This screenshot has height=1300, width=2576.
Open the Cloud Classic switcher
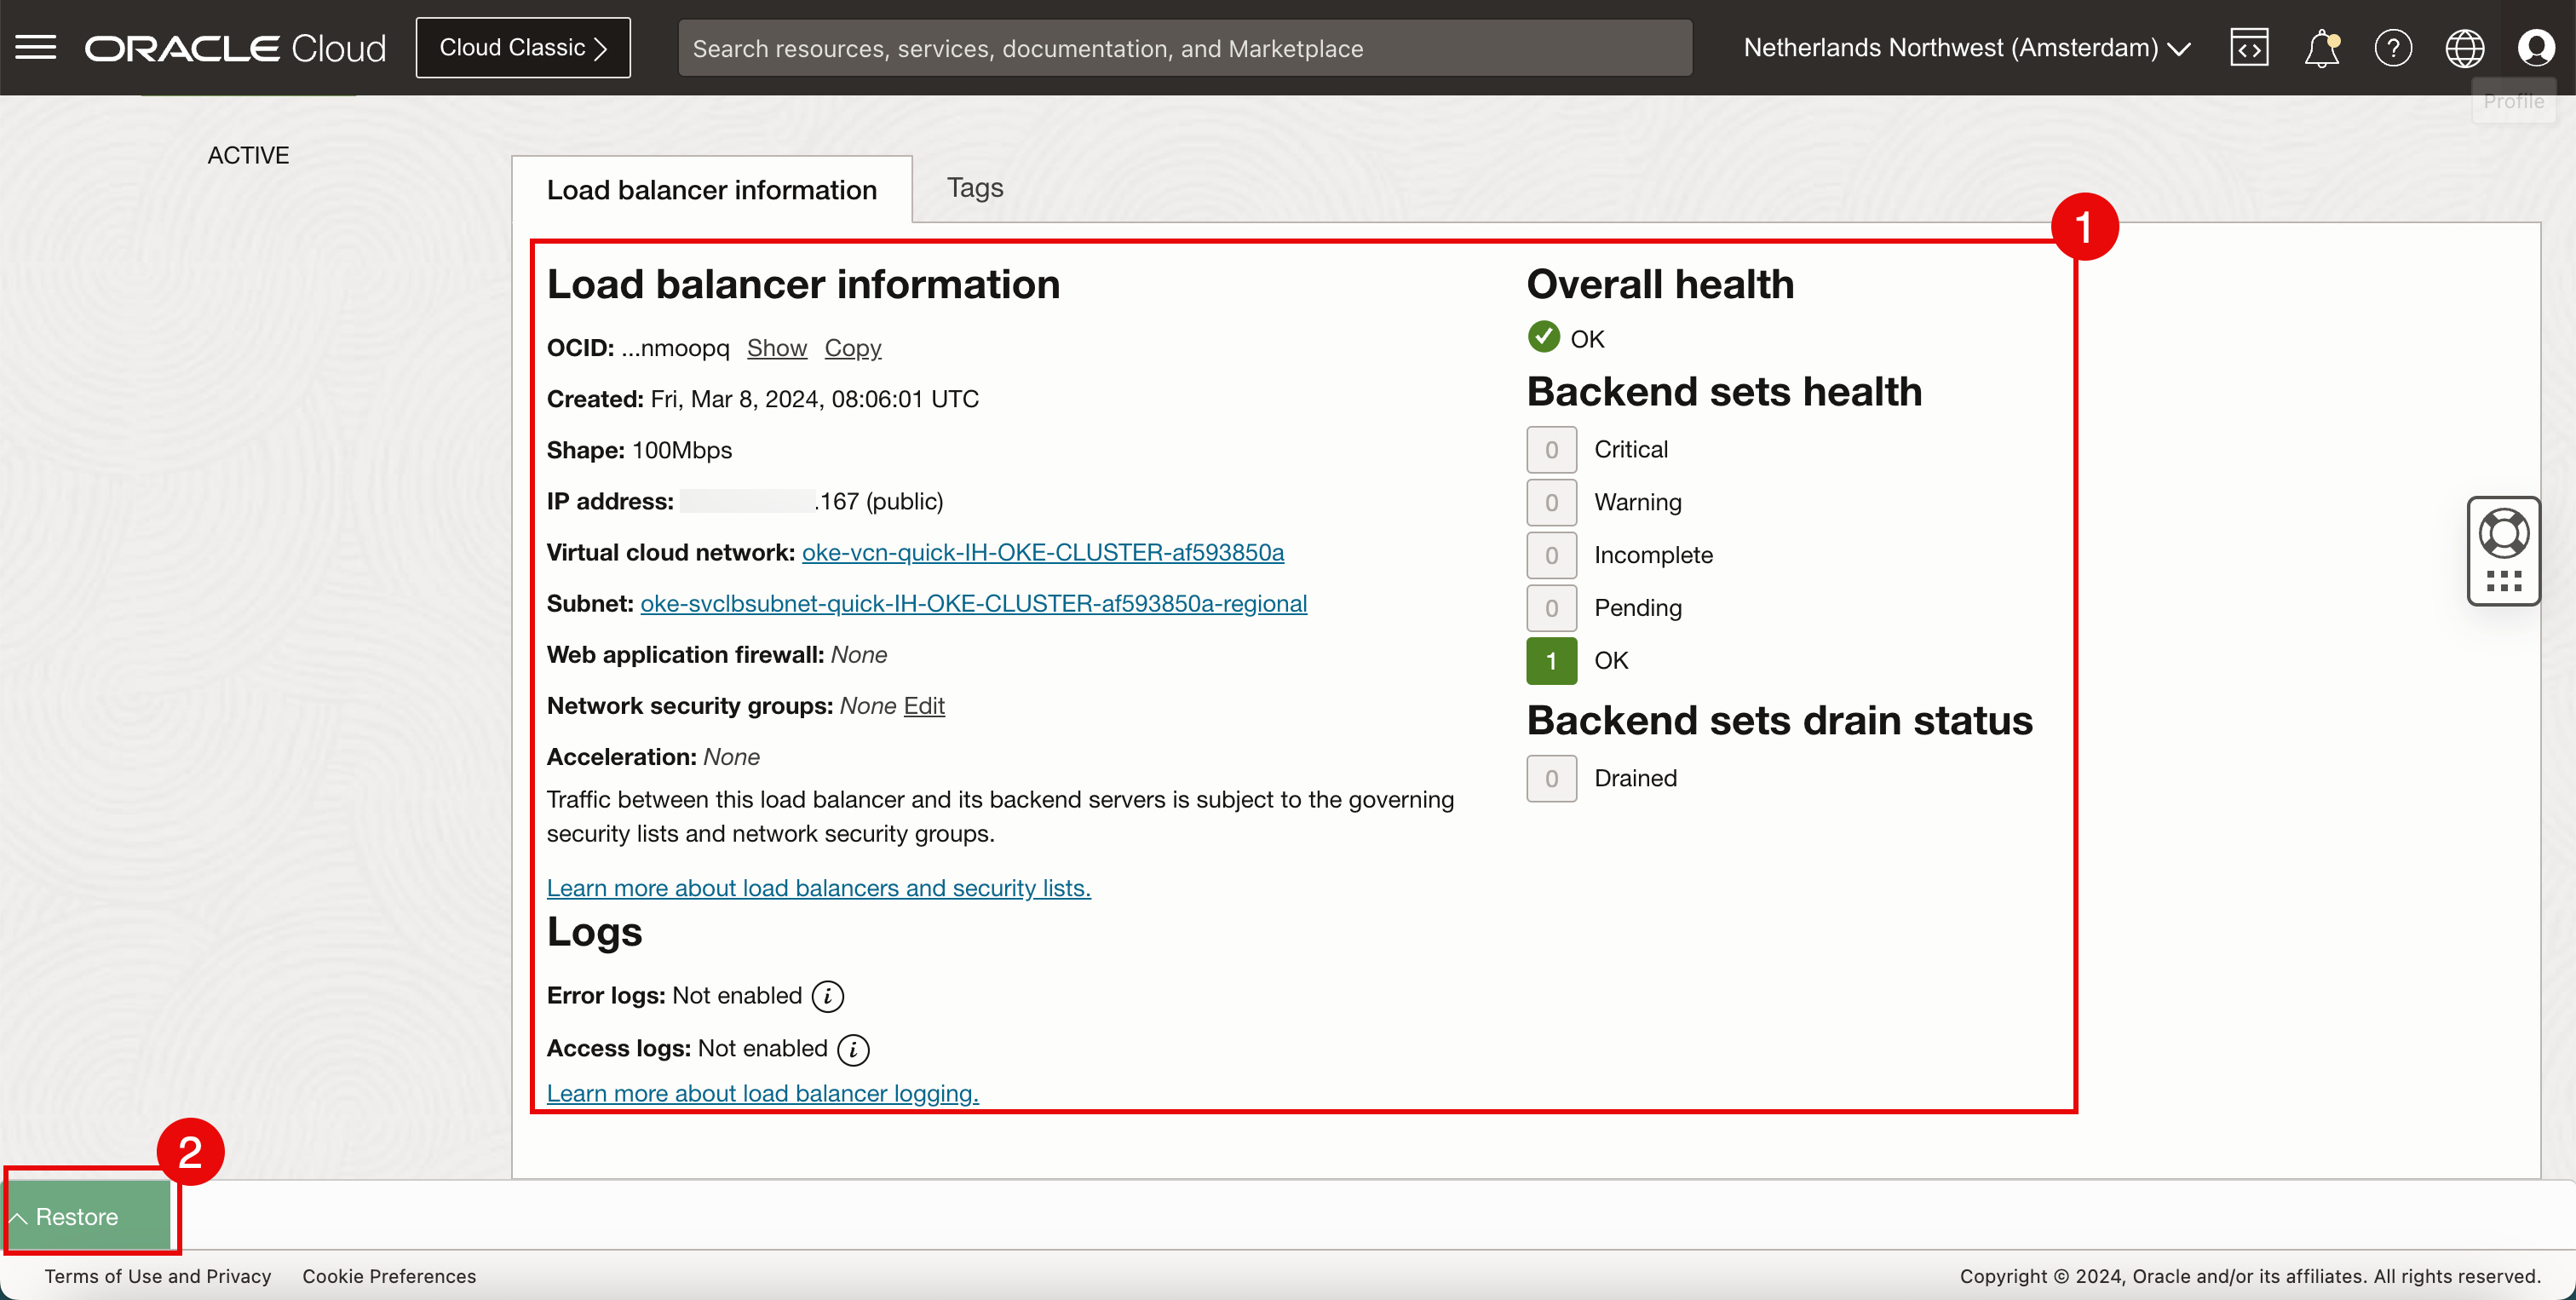523,47
